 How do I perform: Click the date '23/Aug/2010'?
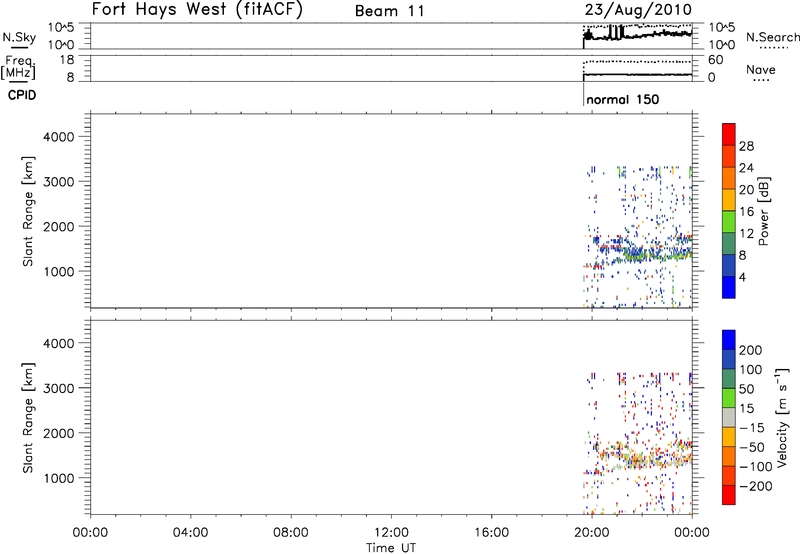[638, 10]
